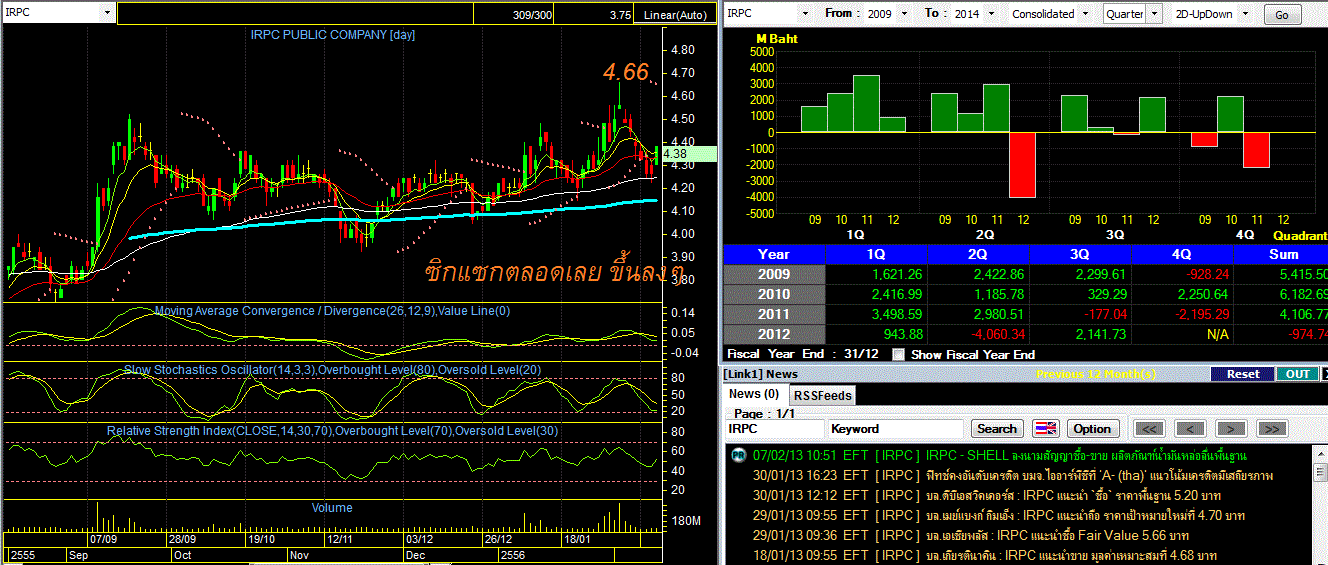1328x565 pixels.
Task: Click the Year column header
Action: [x=774, y=254]
